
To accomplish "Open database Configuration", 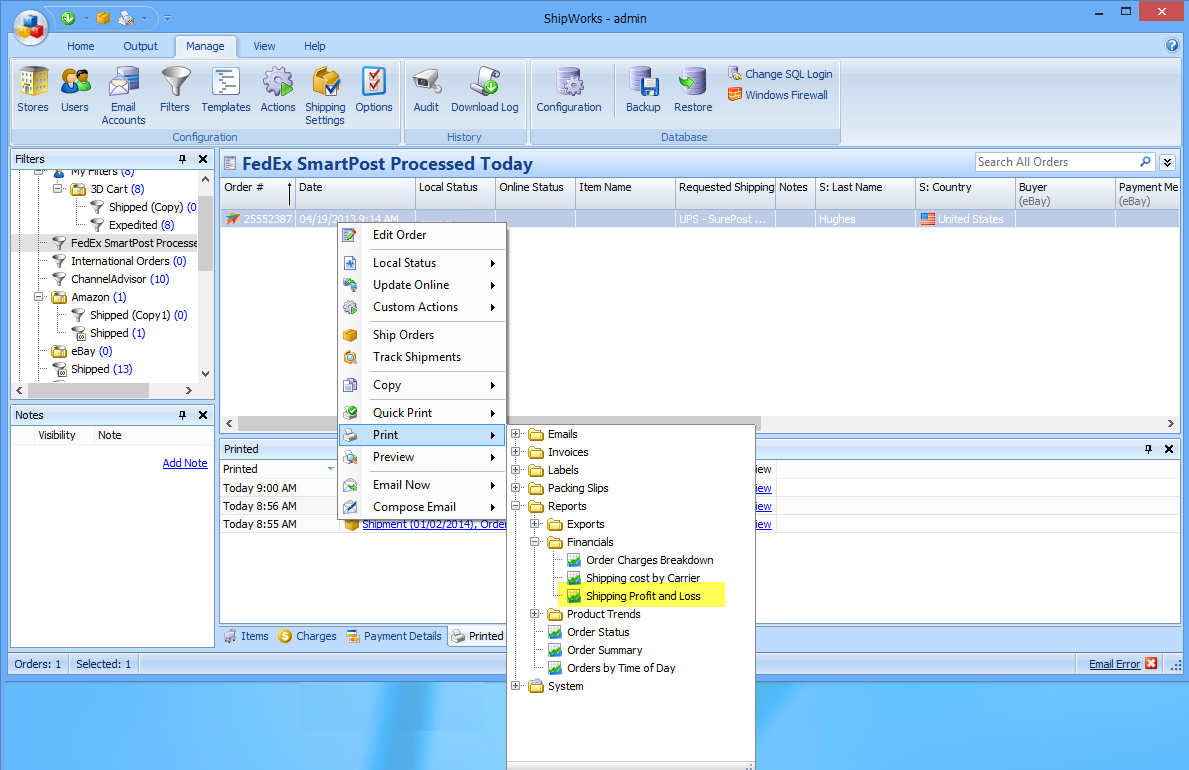I will click(x=569, y=90).
